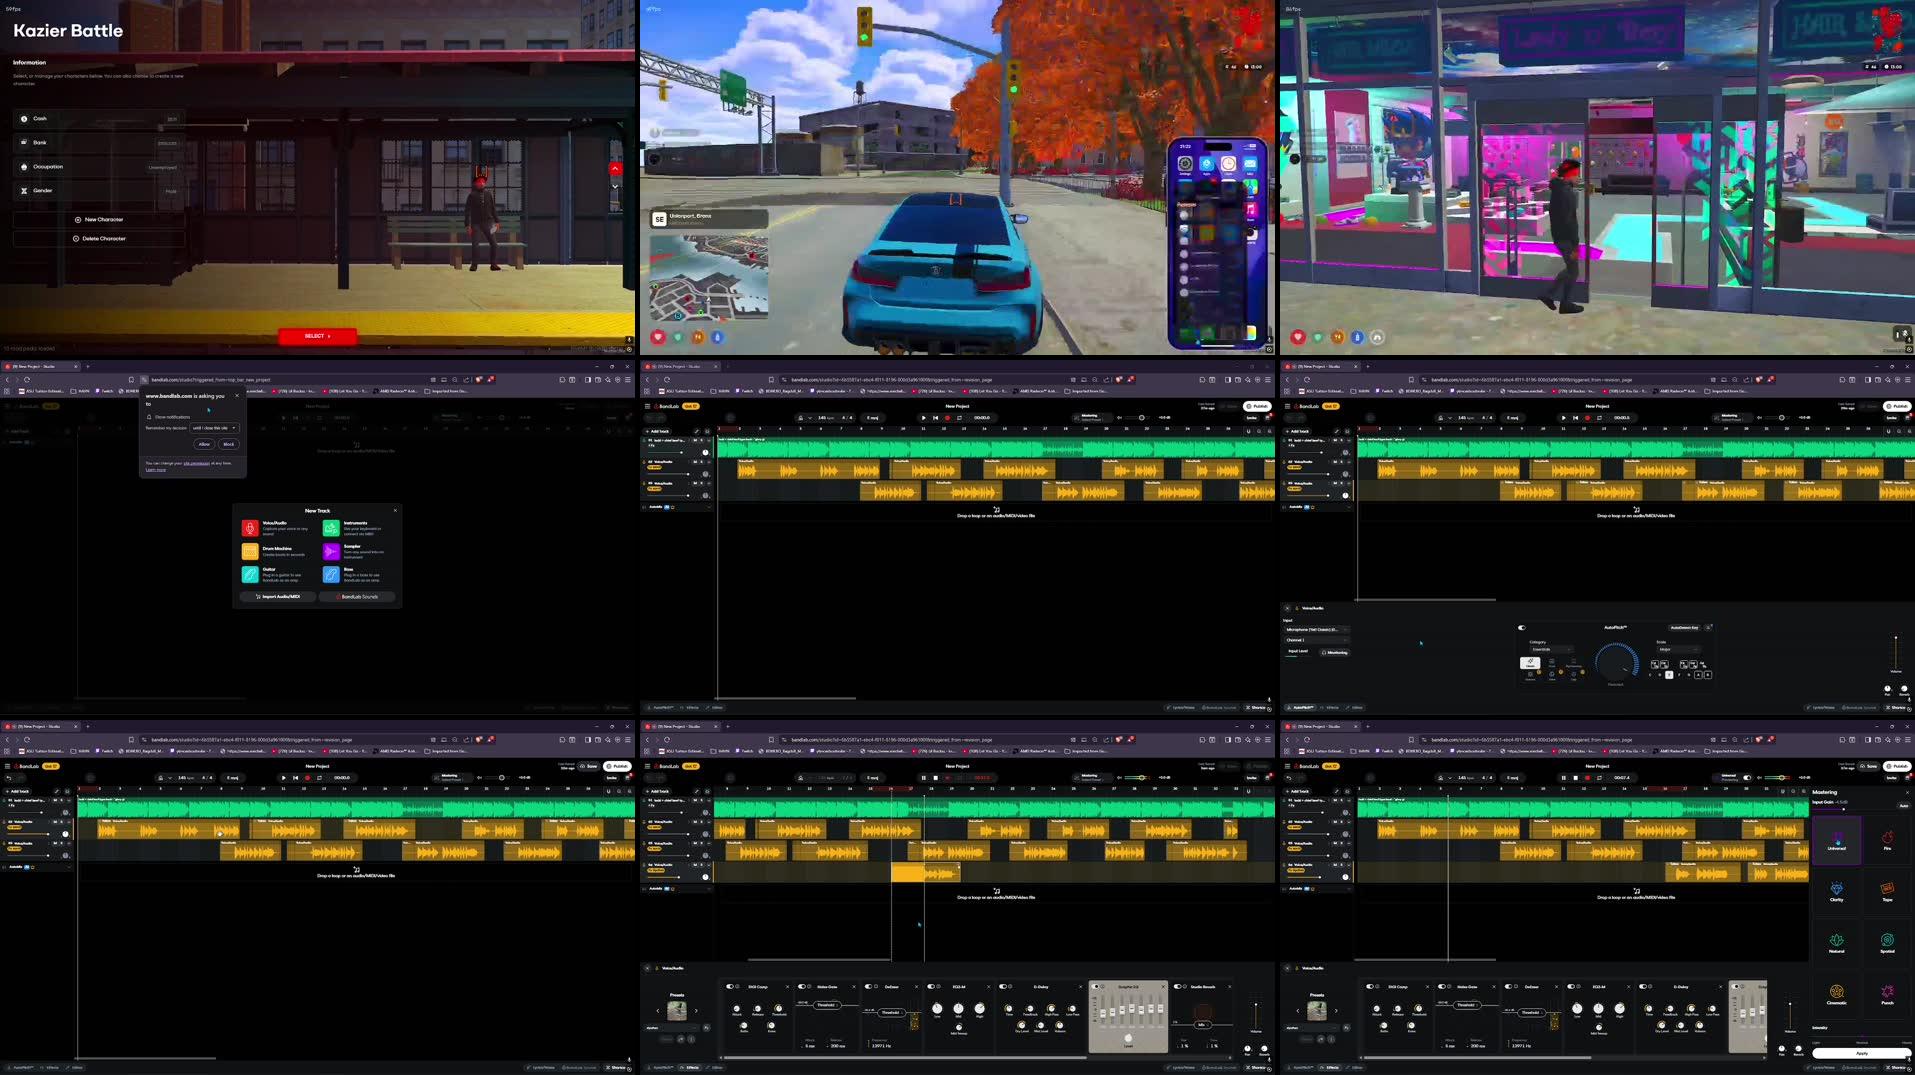This screenshot has width=1915, height=1075.
Task: Select the Cinematic mastering preset
Action: click(x=1837, y=993)
